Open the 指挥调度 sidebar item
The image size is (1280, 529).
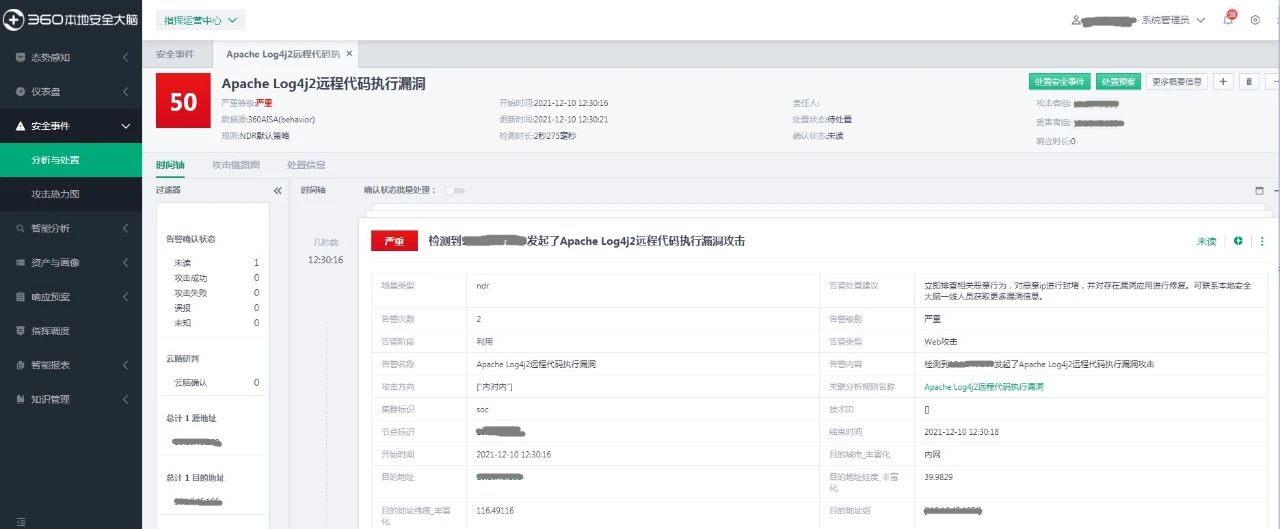[71, 331]
